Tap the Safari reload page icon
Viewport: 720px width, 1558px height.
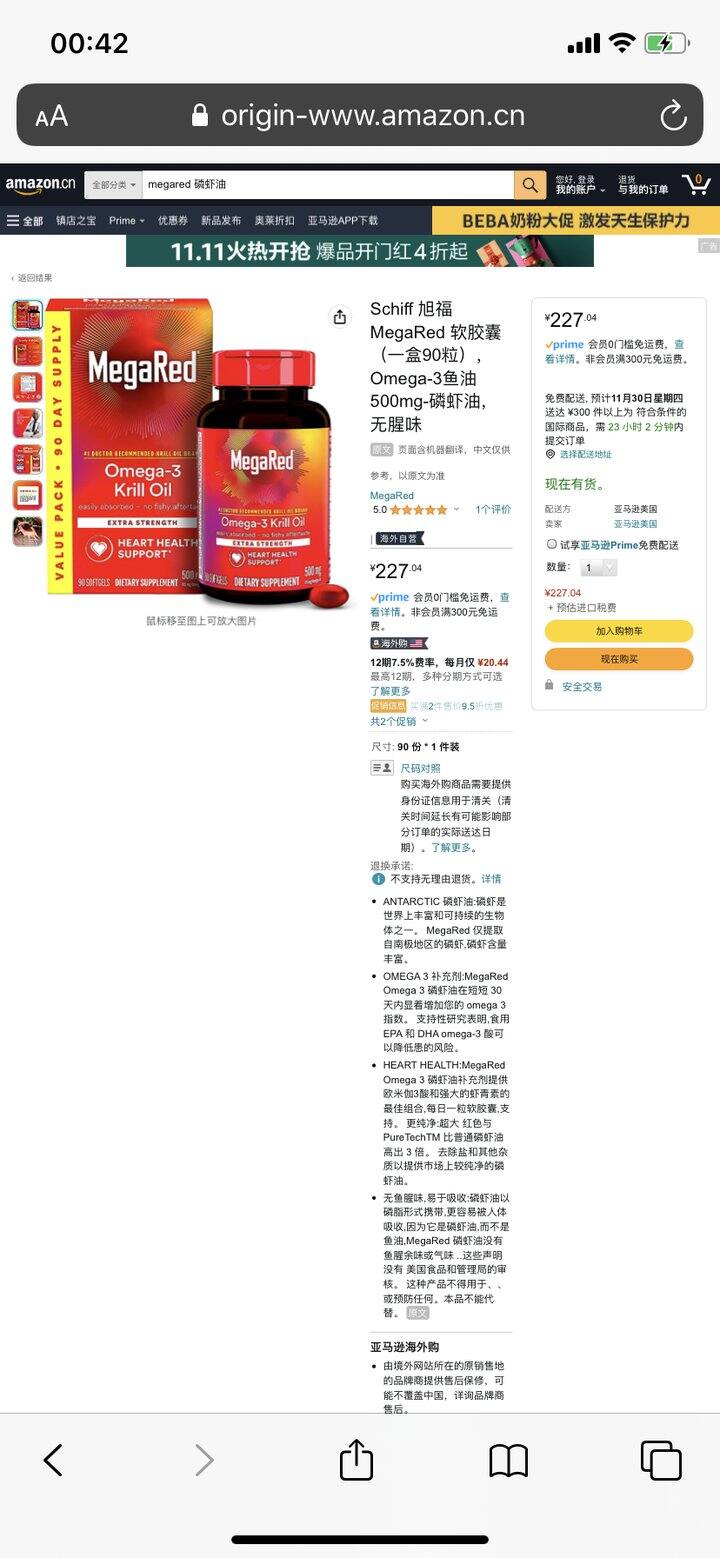coord(673,116)
